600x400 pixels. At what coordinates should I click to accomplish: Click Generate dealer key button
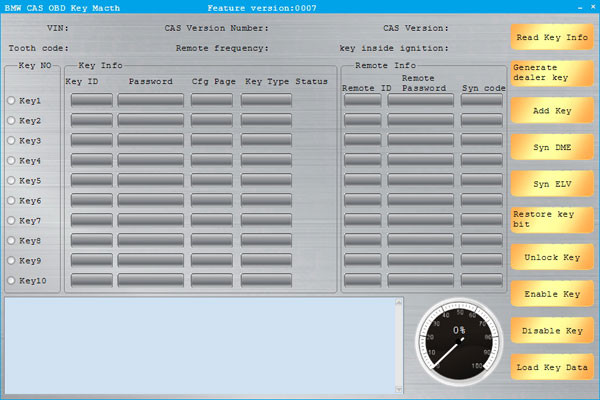552,73
